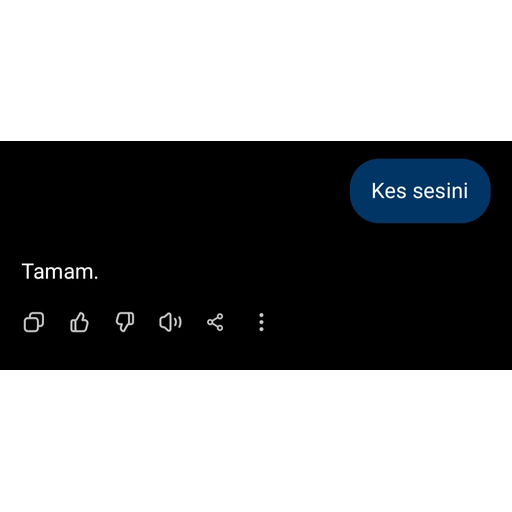This screenshot has width=512, height=512.
Task: Click the thumbs up icon
Action: 79,322
